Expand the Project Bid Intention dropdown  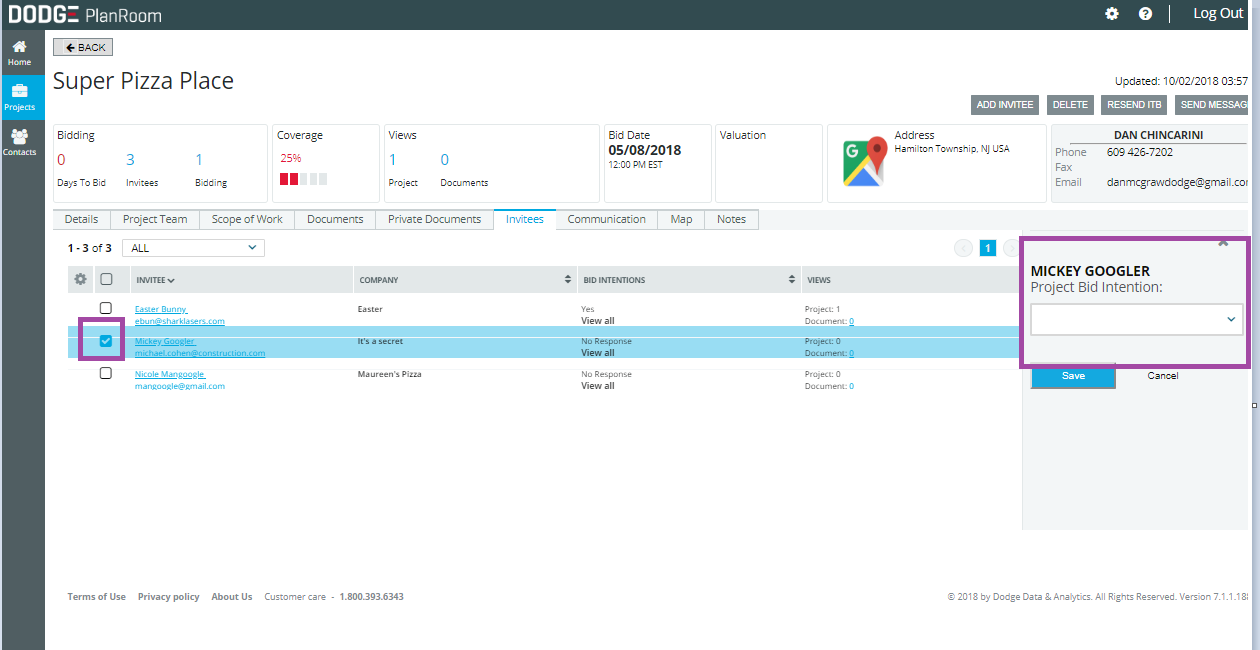tap(1136, 320)
